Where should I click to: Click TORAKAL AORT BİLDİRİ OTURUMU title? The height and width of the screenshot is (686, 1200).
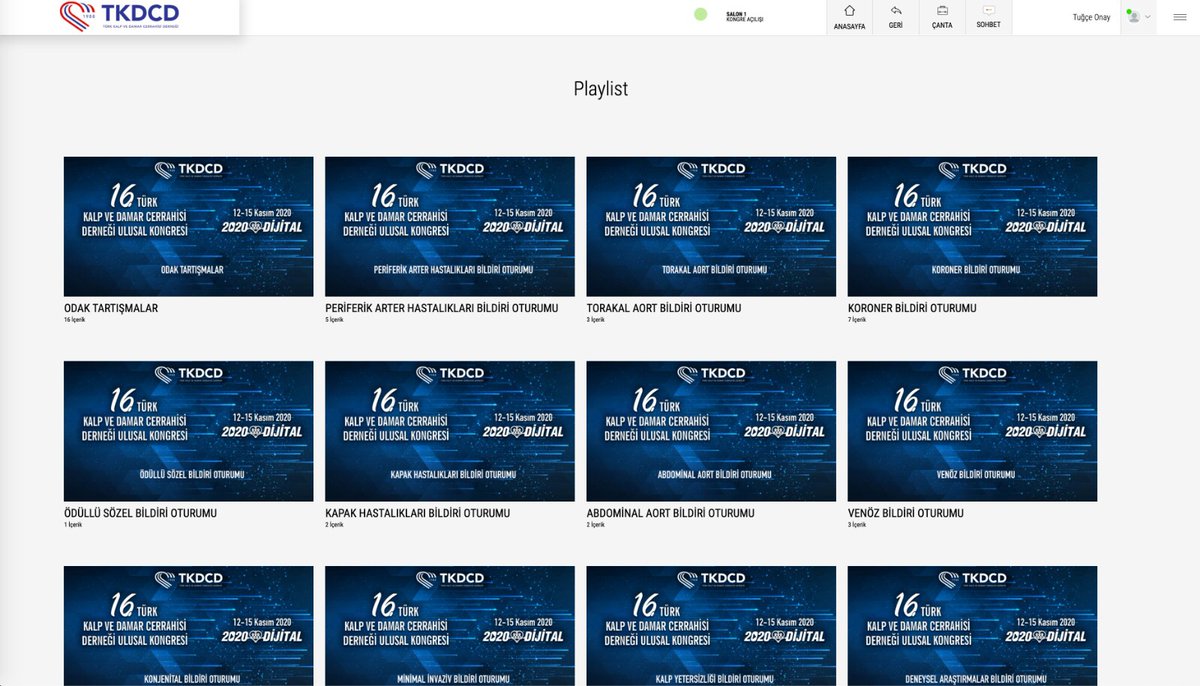664,308
